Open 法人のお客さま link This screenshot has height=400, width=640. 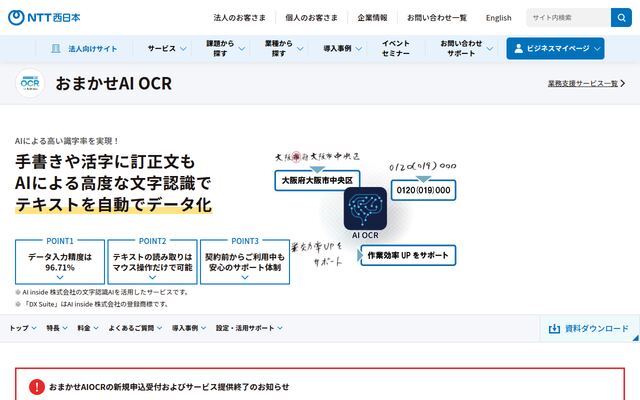click(240, 18)
